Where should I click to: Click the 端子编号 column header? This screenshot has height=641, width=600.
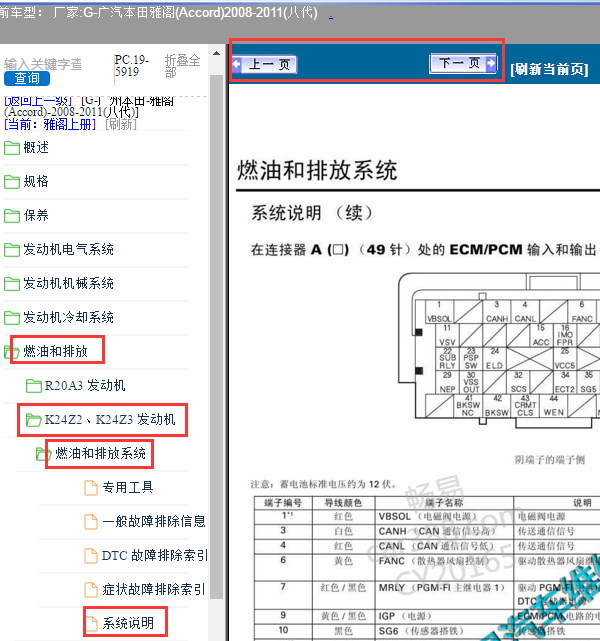(283, 503)
